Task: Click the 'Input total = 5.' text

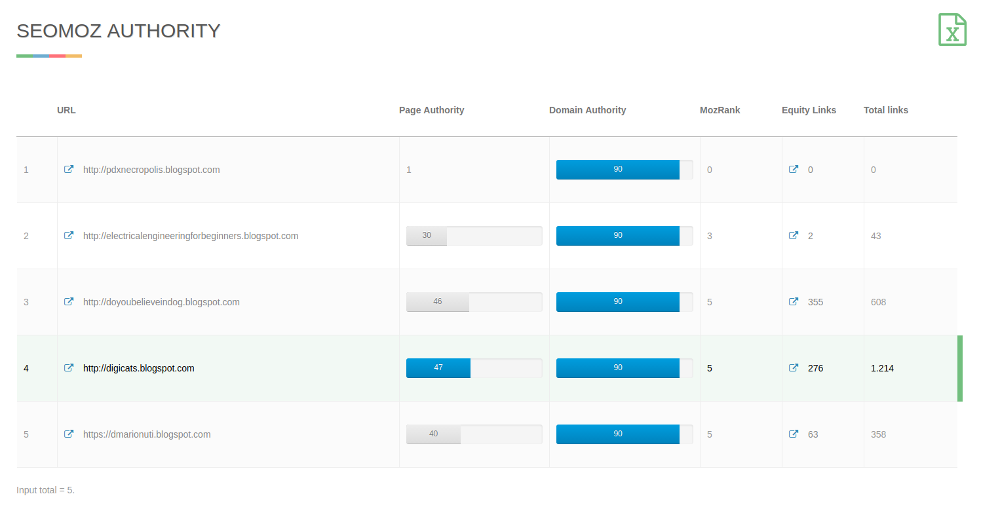Action: click(45, 490)
